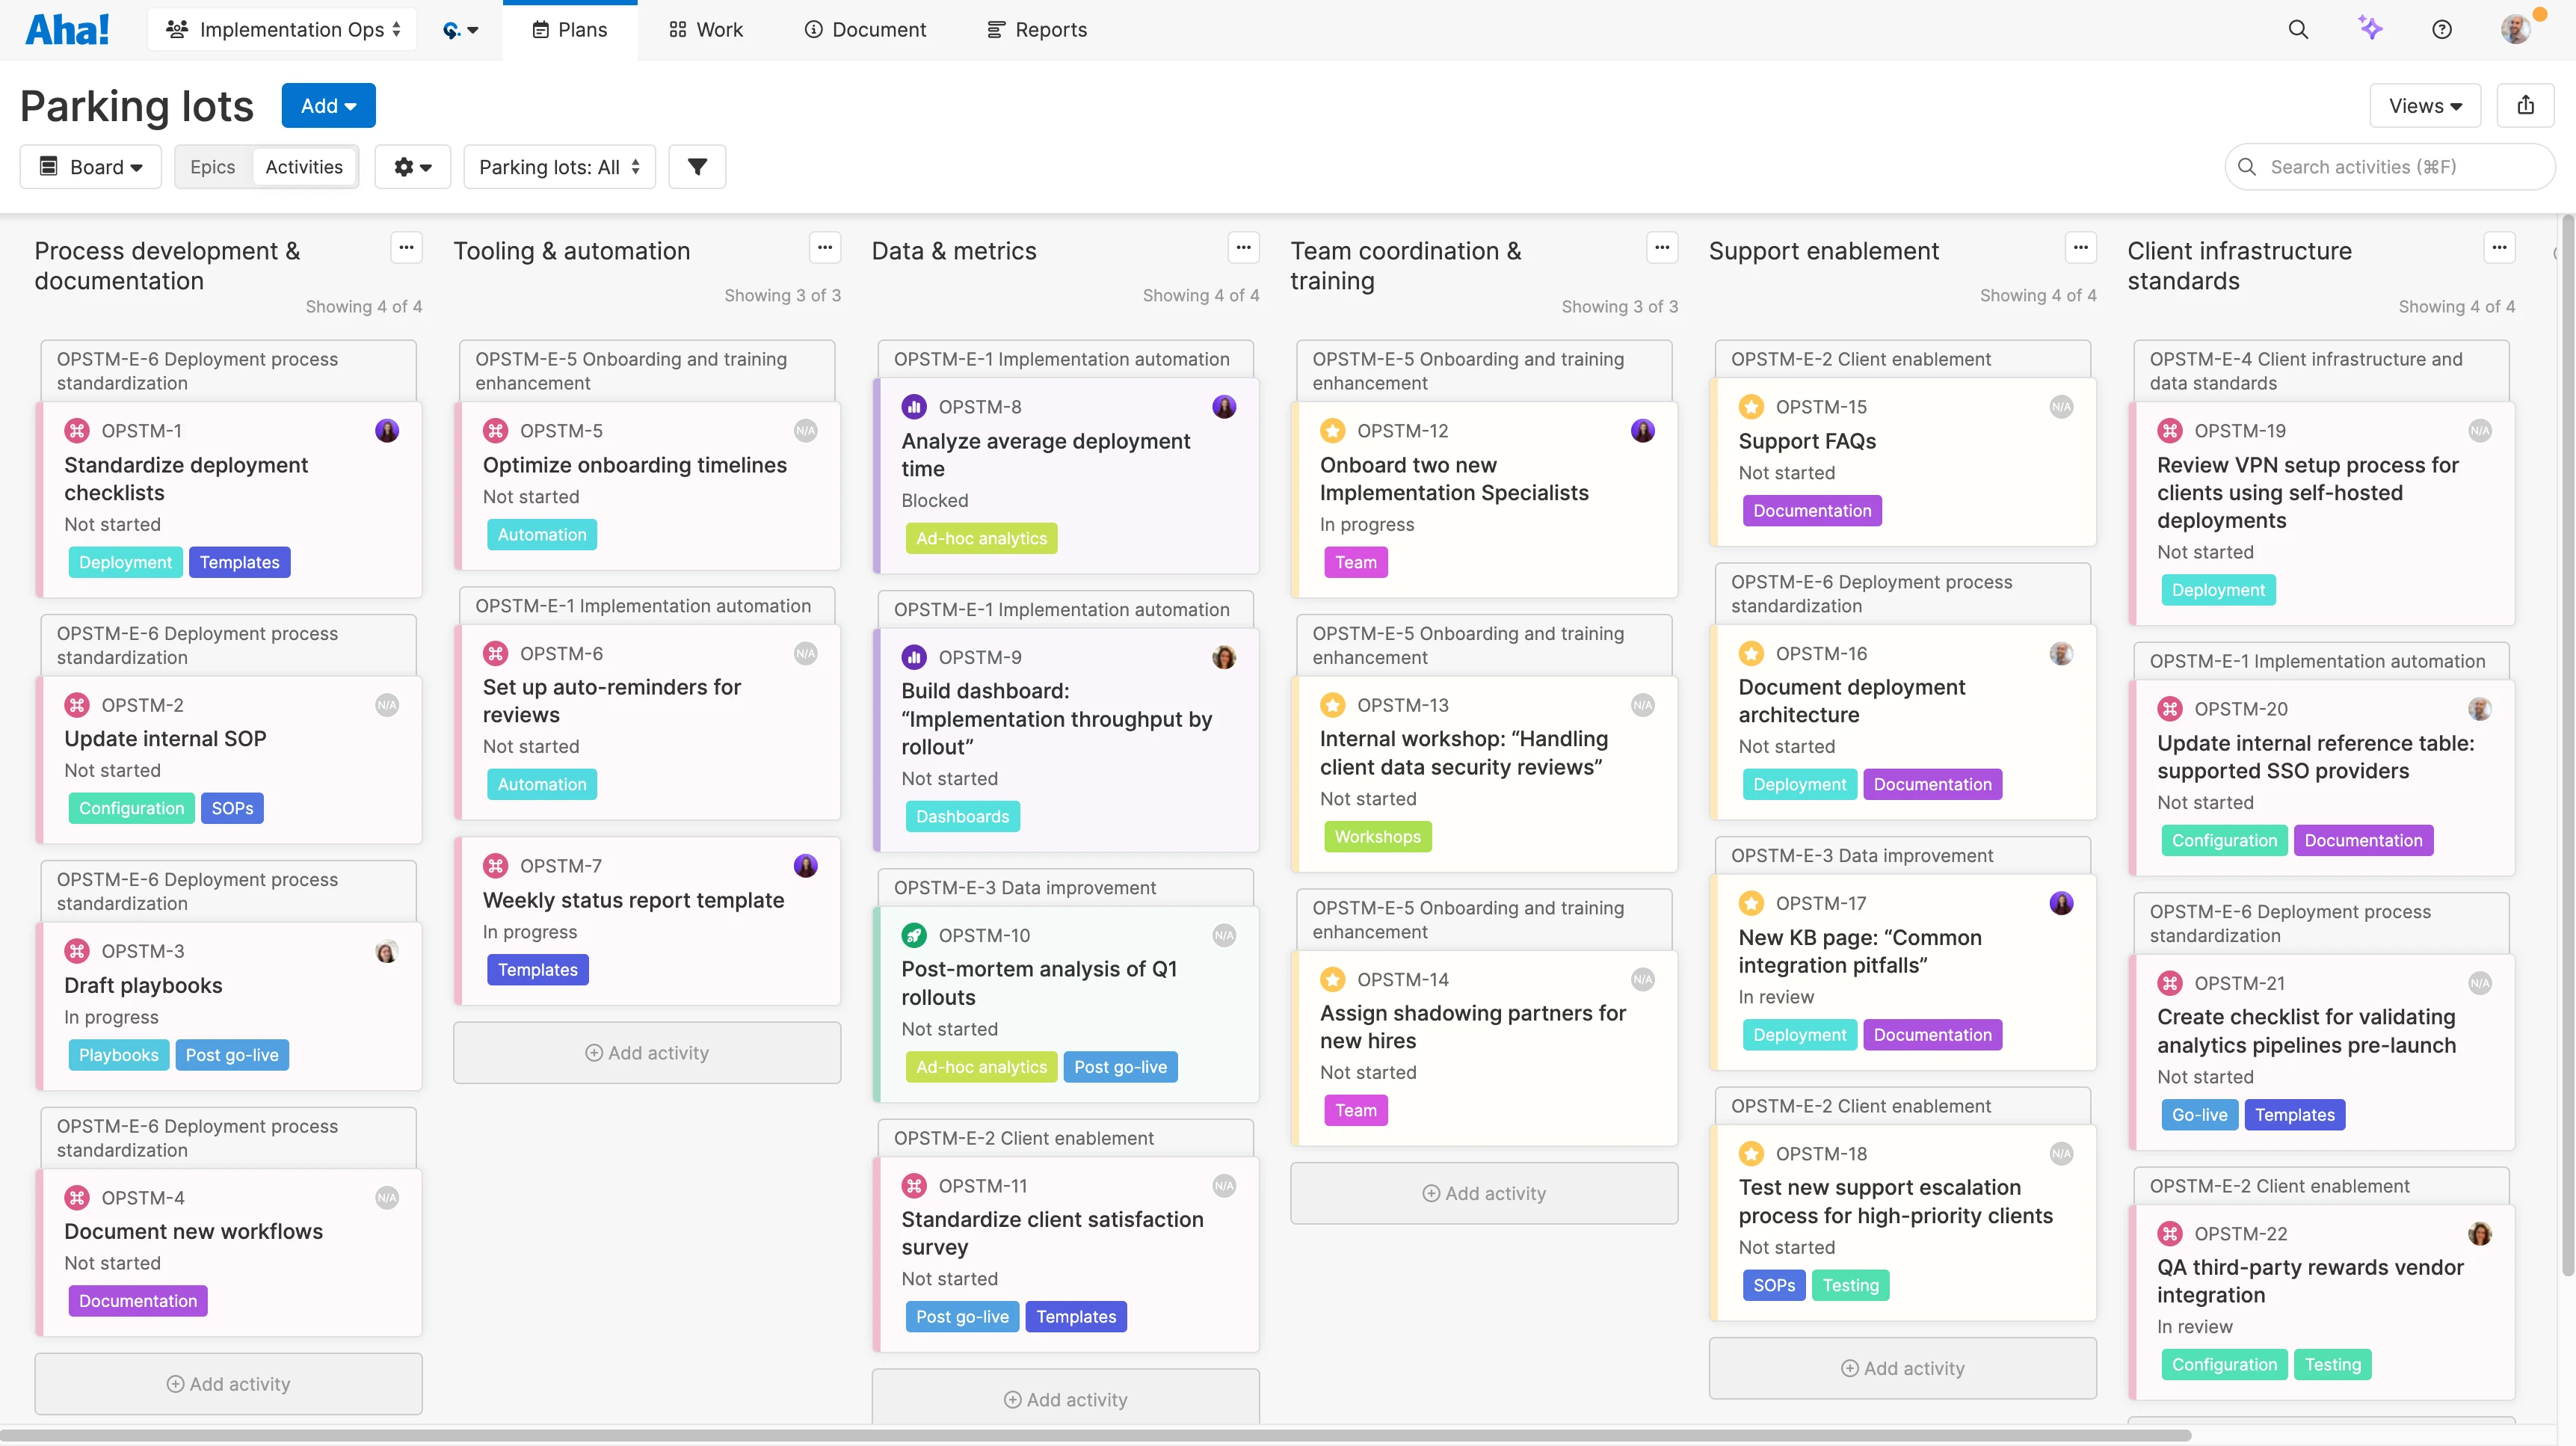Screen dimensions: 2576x1446
Task: Open the ellipsis menu on Data & metrics column
Action: click(x=1243, y=247)
